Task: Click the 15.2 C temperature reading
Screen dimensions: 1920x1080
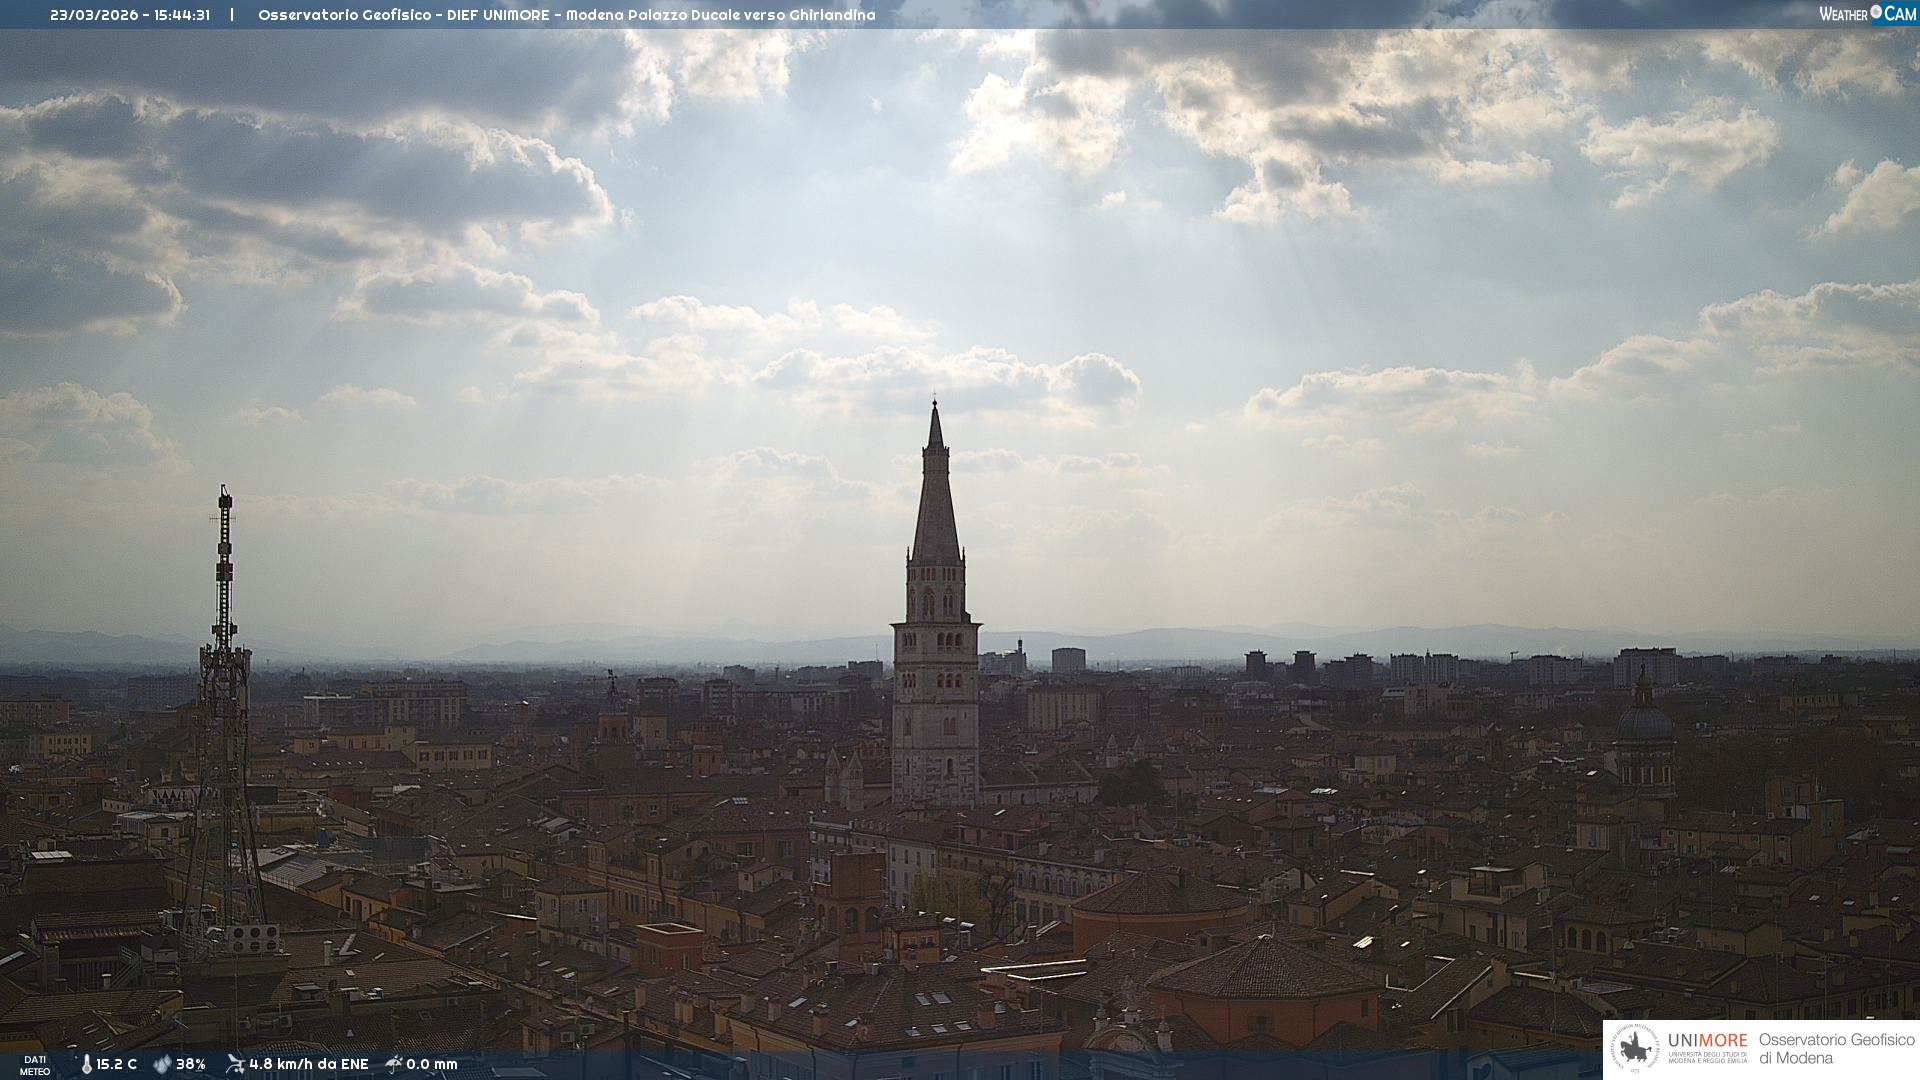Action: click(117, 1064)
